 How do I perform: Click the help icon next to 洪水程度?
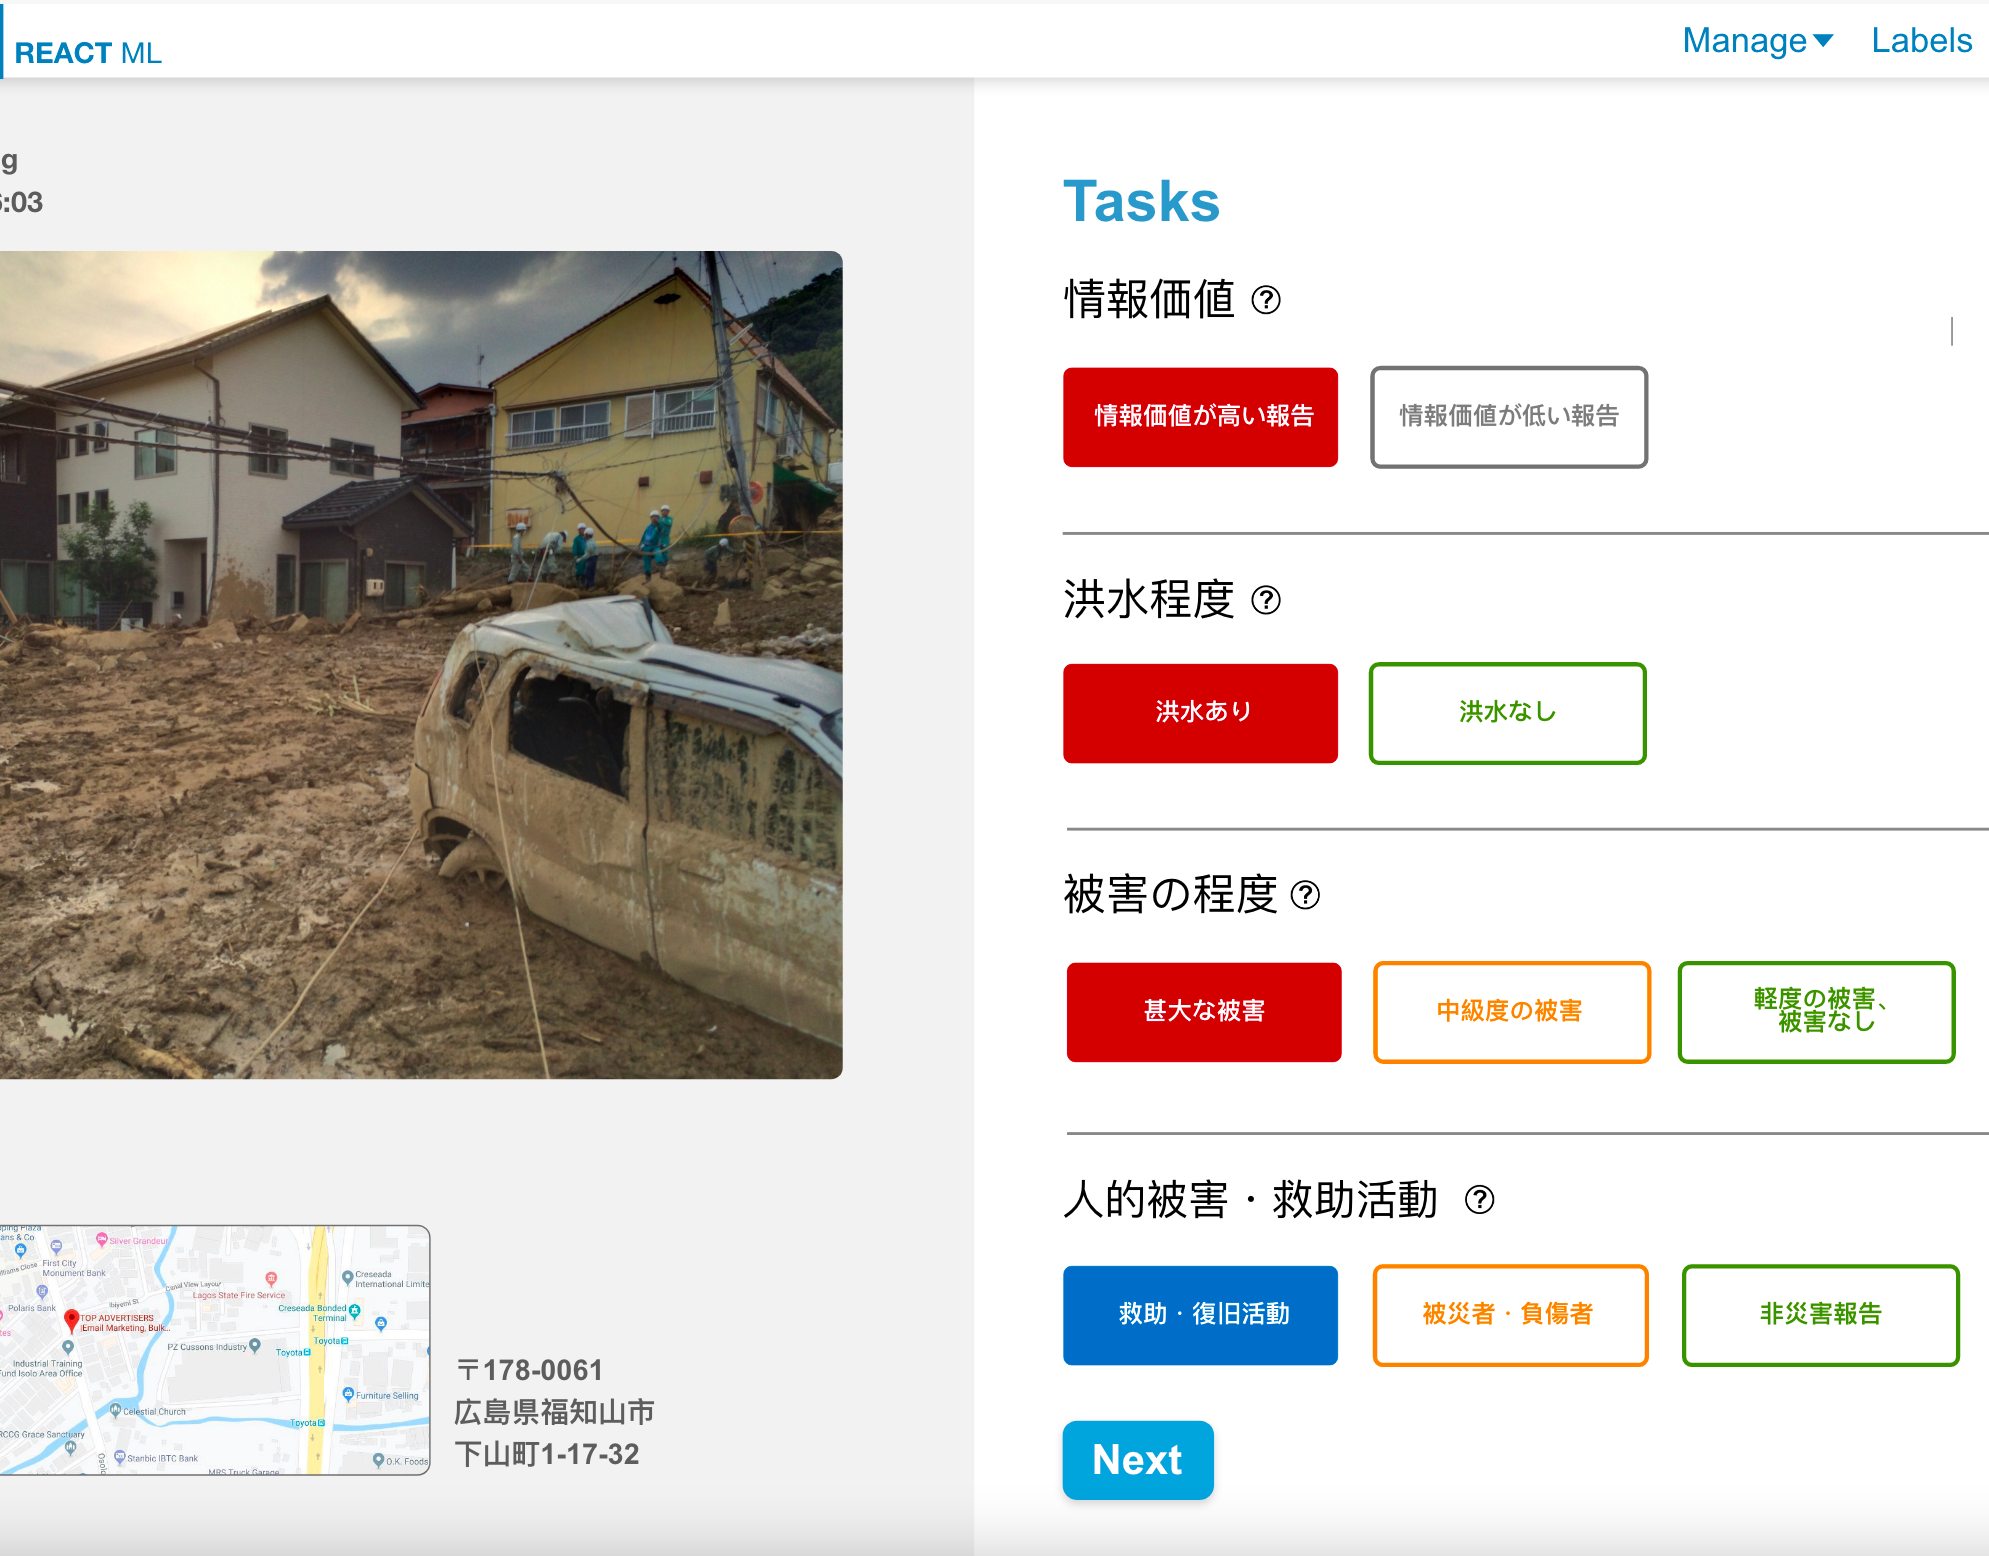1266,600
